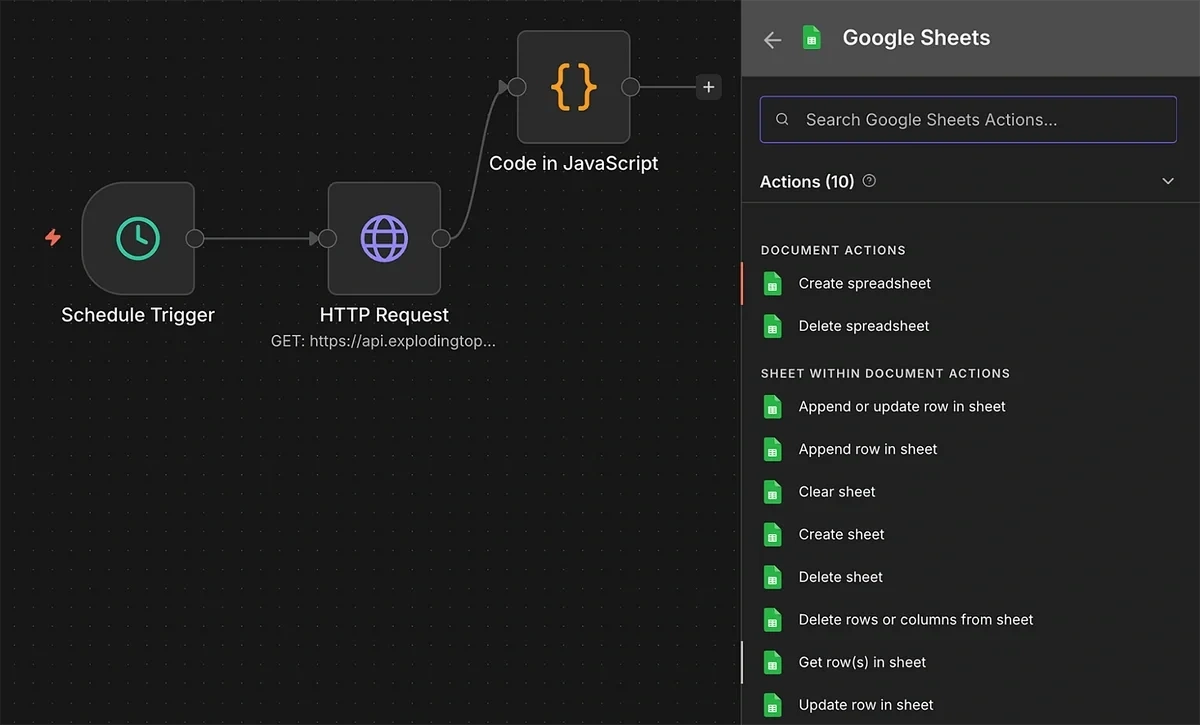Click the Search Google Sheets Actions field
The width and height of the screenshot is (1200, 725).
coord(967,119)
